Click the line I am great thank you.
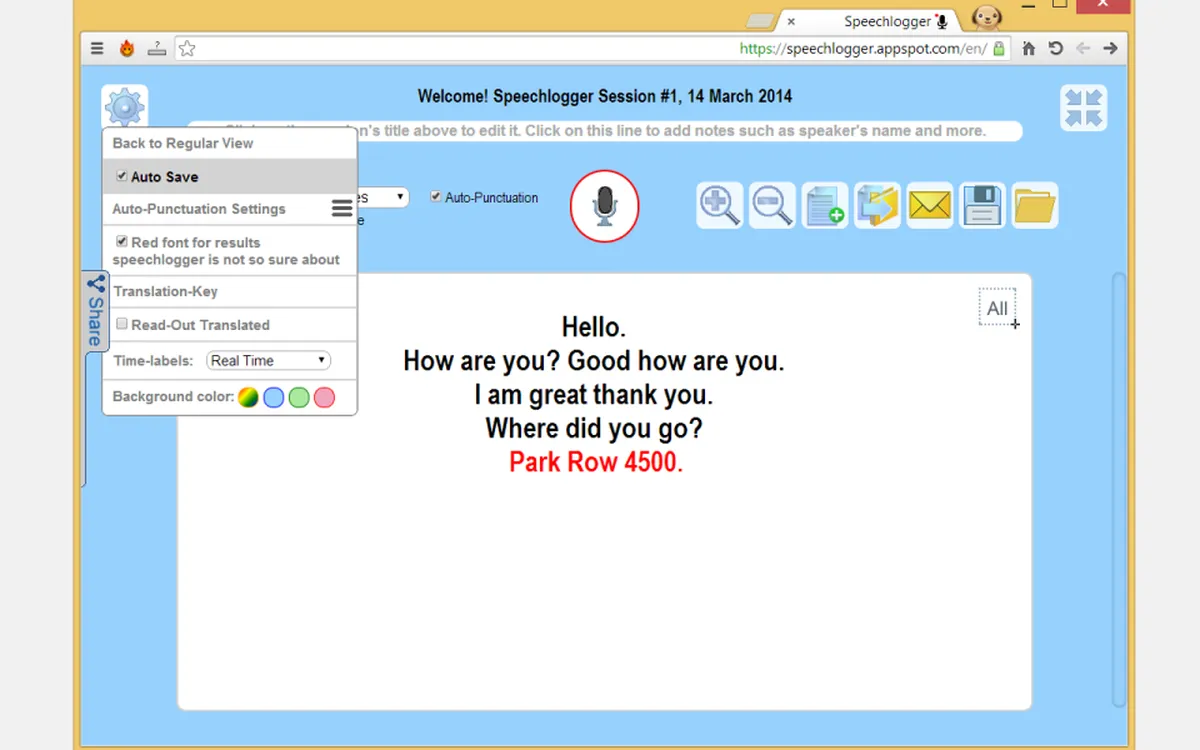Viewport: 1200px width, 750px height. (x=594, y=395)
